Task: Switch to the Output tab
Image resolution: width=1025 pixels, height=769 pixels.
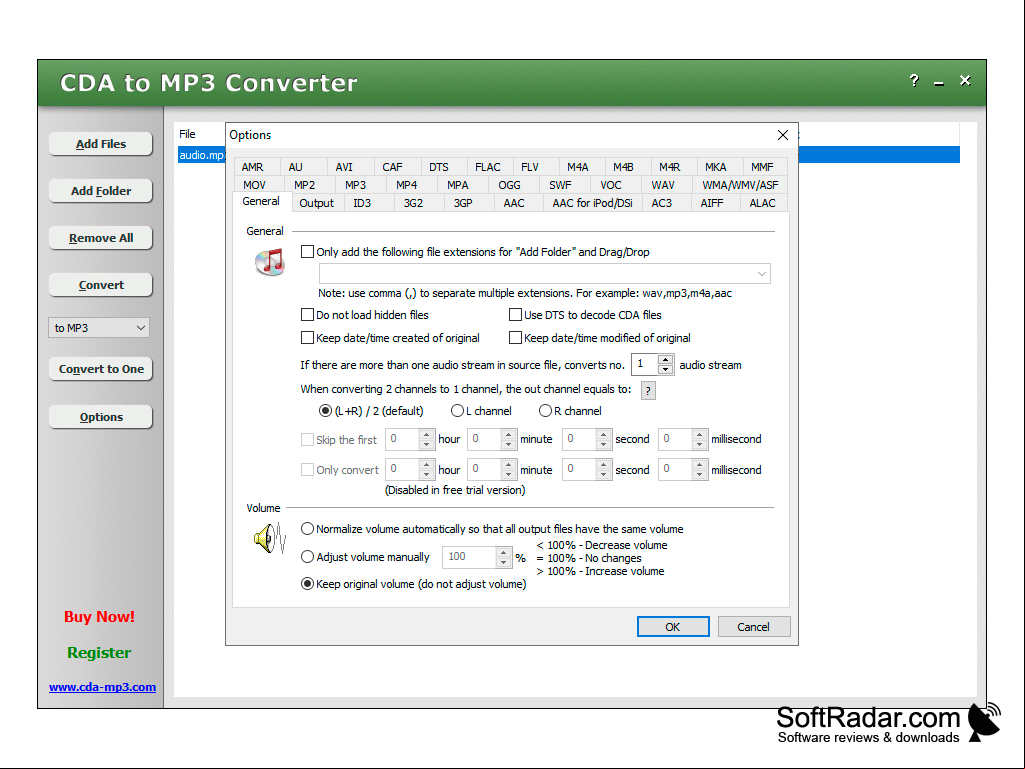Action: click(316, 203)
